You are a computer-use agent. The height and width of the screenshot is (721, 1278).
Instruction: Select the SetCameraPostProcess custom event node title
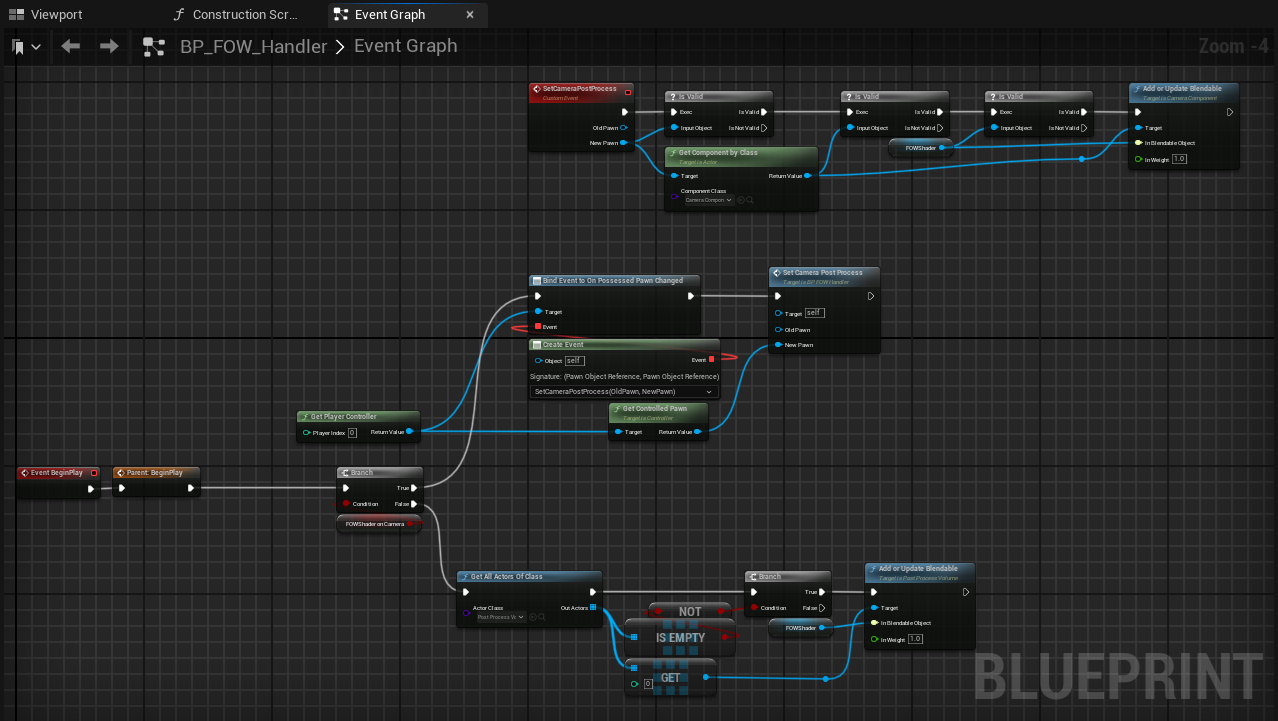pos(580,89)
